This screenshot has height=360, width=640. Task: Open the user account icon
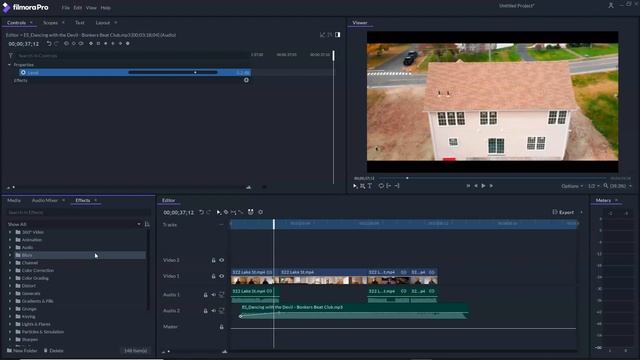611,5
